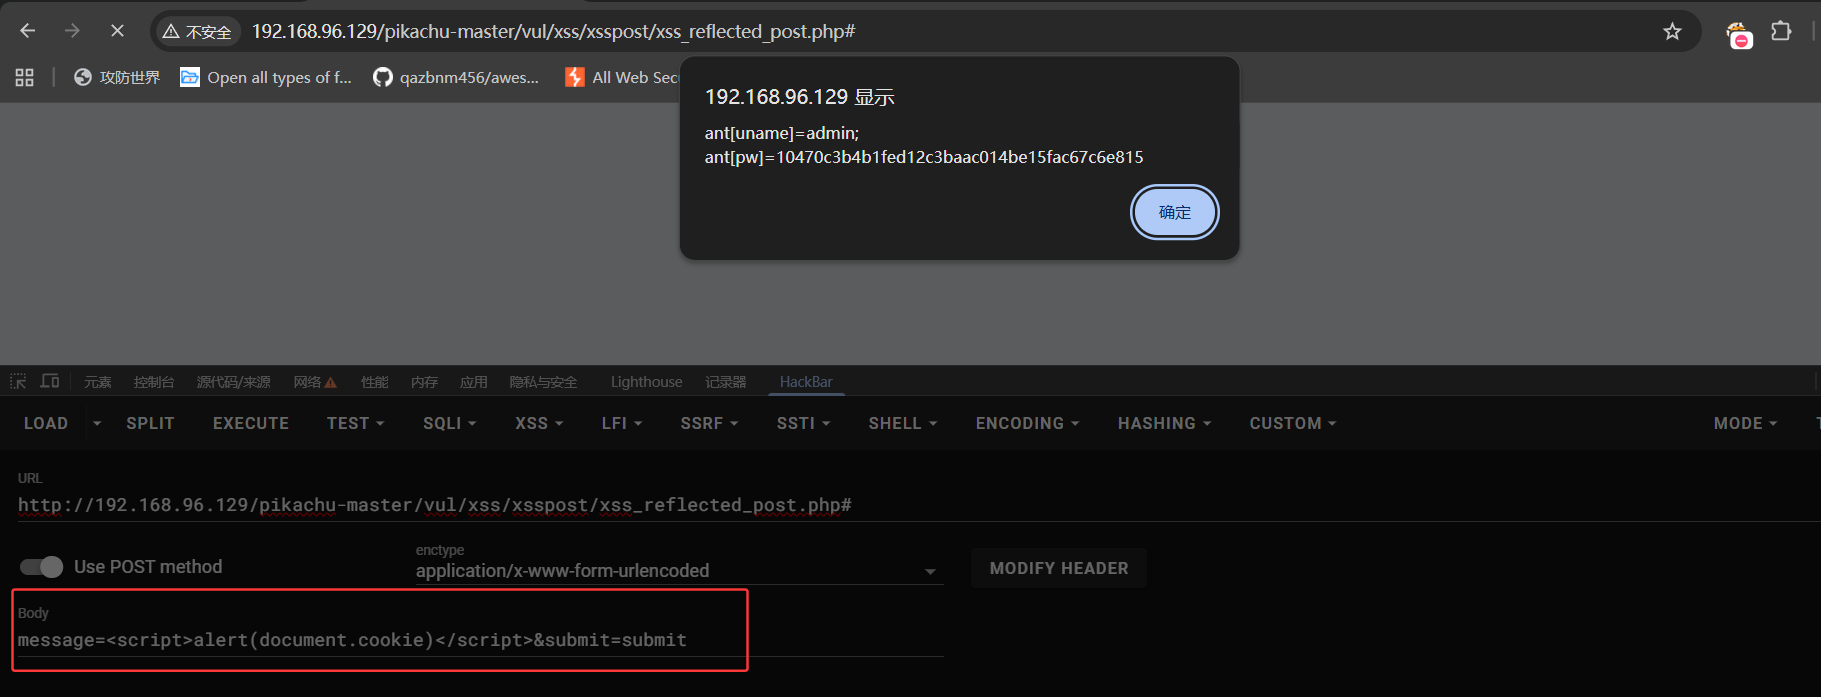Open the ENCODING dropdown menu
The width and height of the screenshot is (1821, 697).
[x=1028, y=423]
